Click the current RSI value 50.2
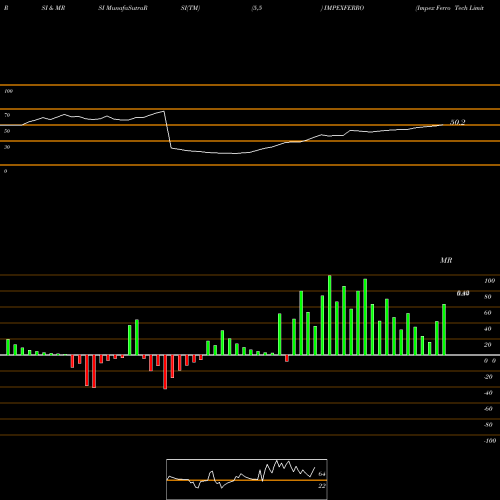500x500 pixels. point(458,122)
